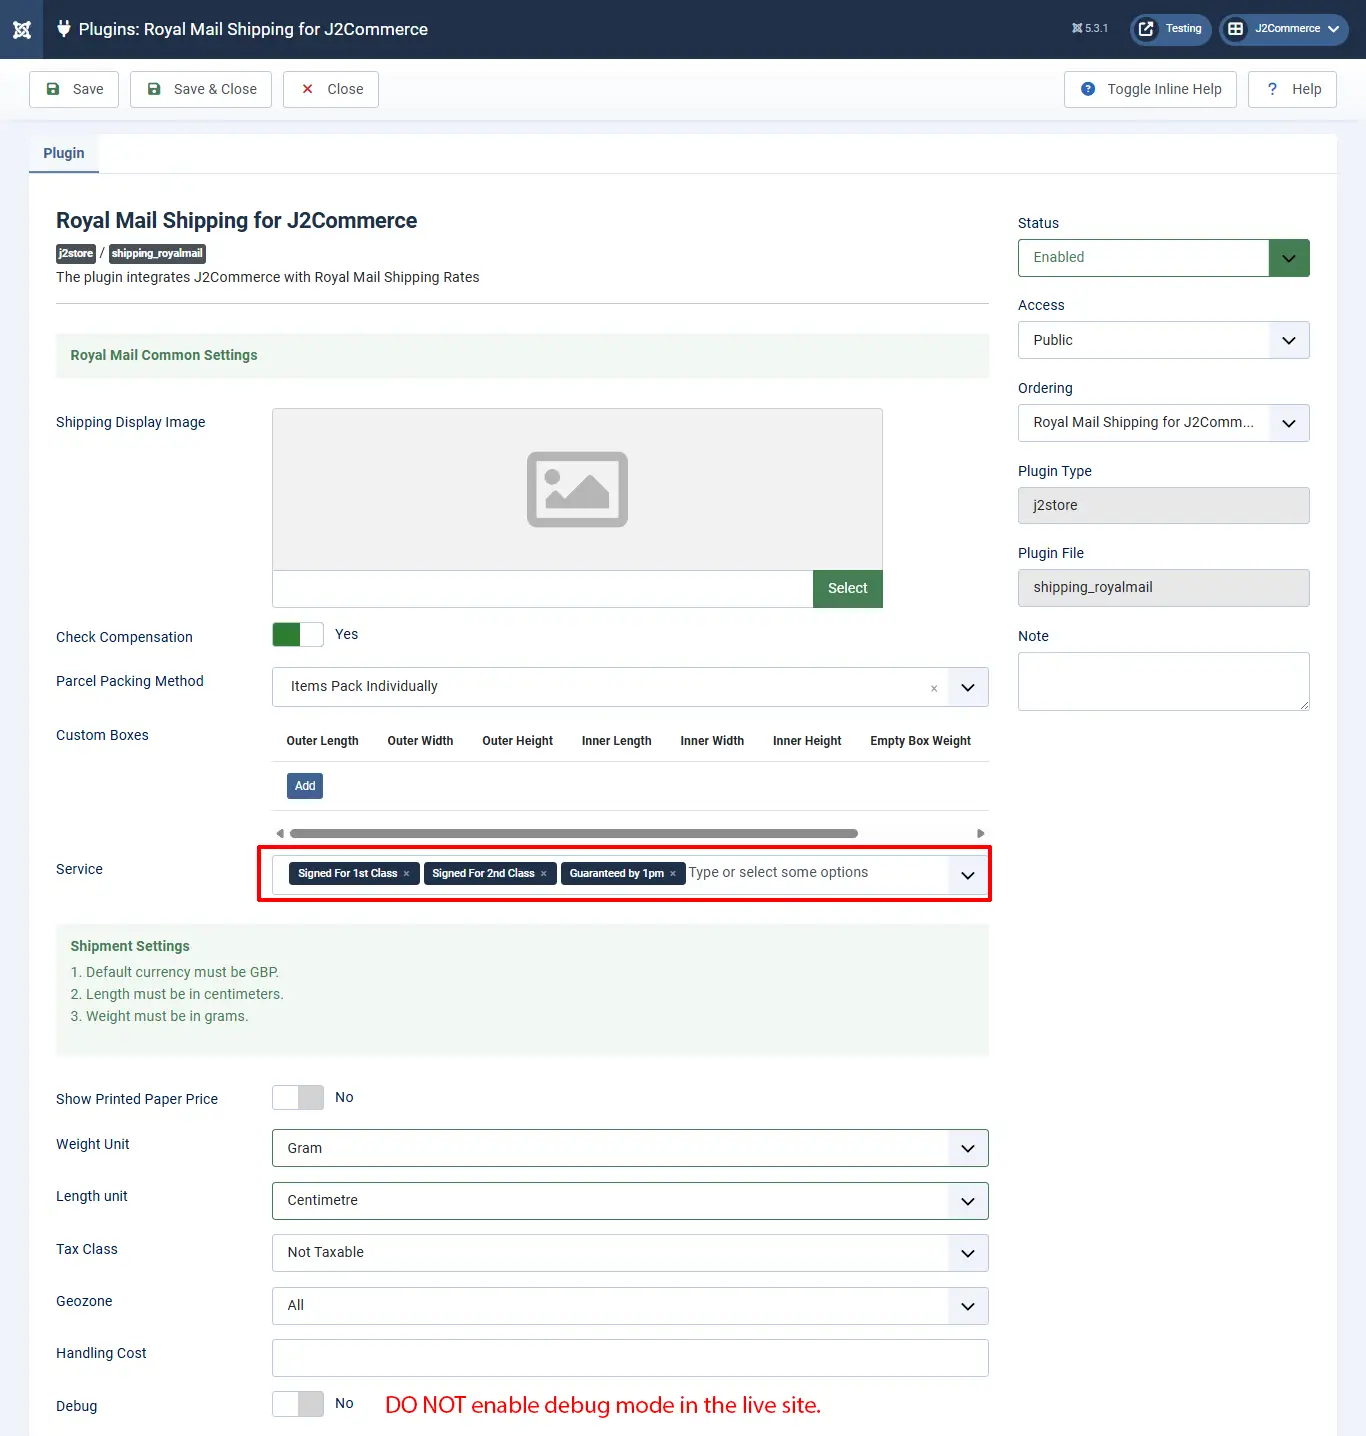Open the Testing site preview link
The height and width of the screenshot is (1436, 1366).
1171,29
